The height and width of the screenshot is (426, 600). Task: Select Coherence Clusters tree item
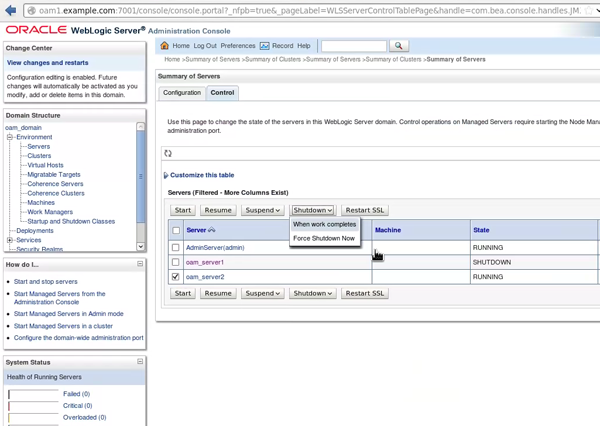tap(56, 193)
